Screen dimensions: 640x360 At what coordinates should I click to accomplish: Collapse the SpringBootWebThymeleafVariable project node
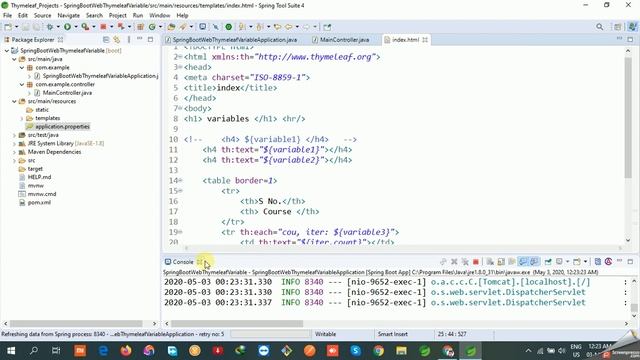pyautogui.click(x=7, y=51)
